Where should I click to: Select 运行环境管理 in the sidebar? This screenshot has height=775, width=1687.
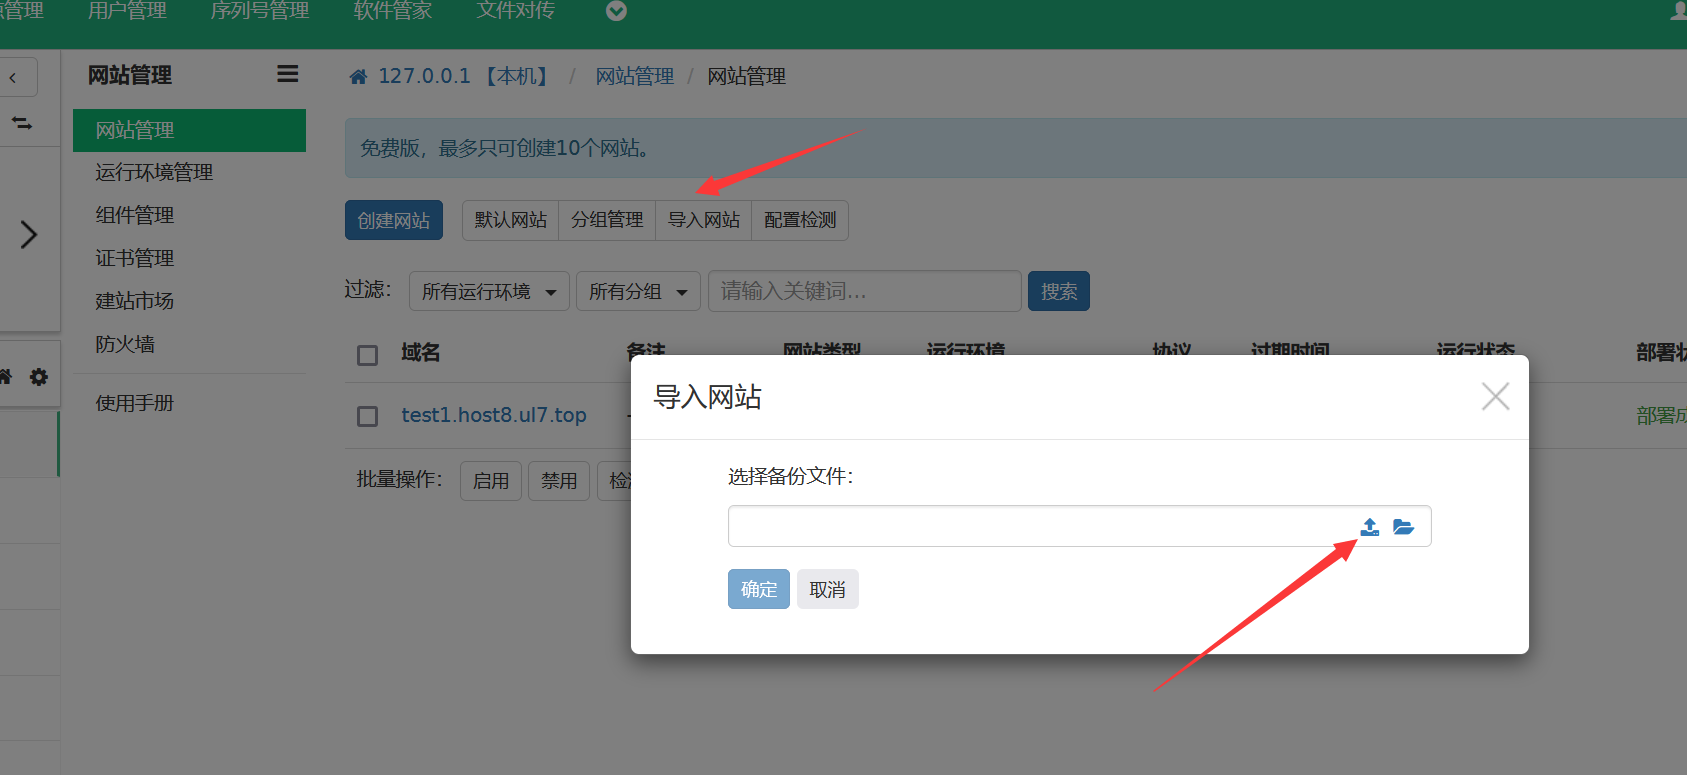154,172
